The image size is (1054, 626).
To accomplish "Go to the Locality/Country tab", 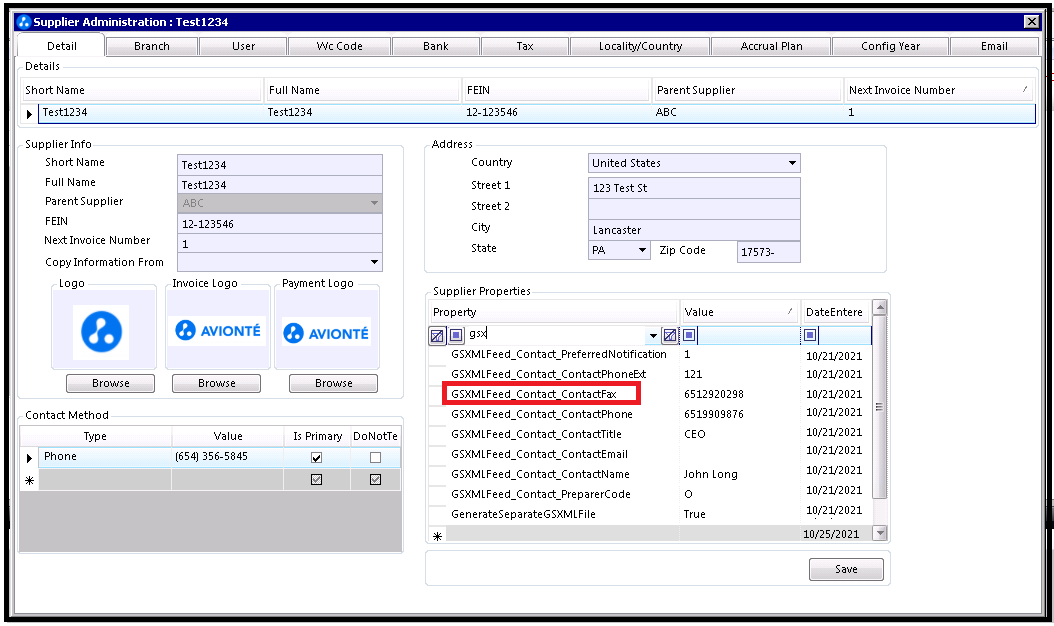I will click(640, 46).
